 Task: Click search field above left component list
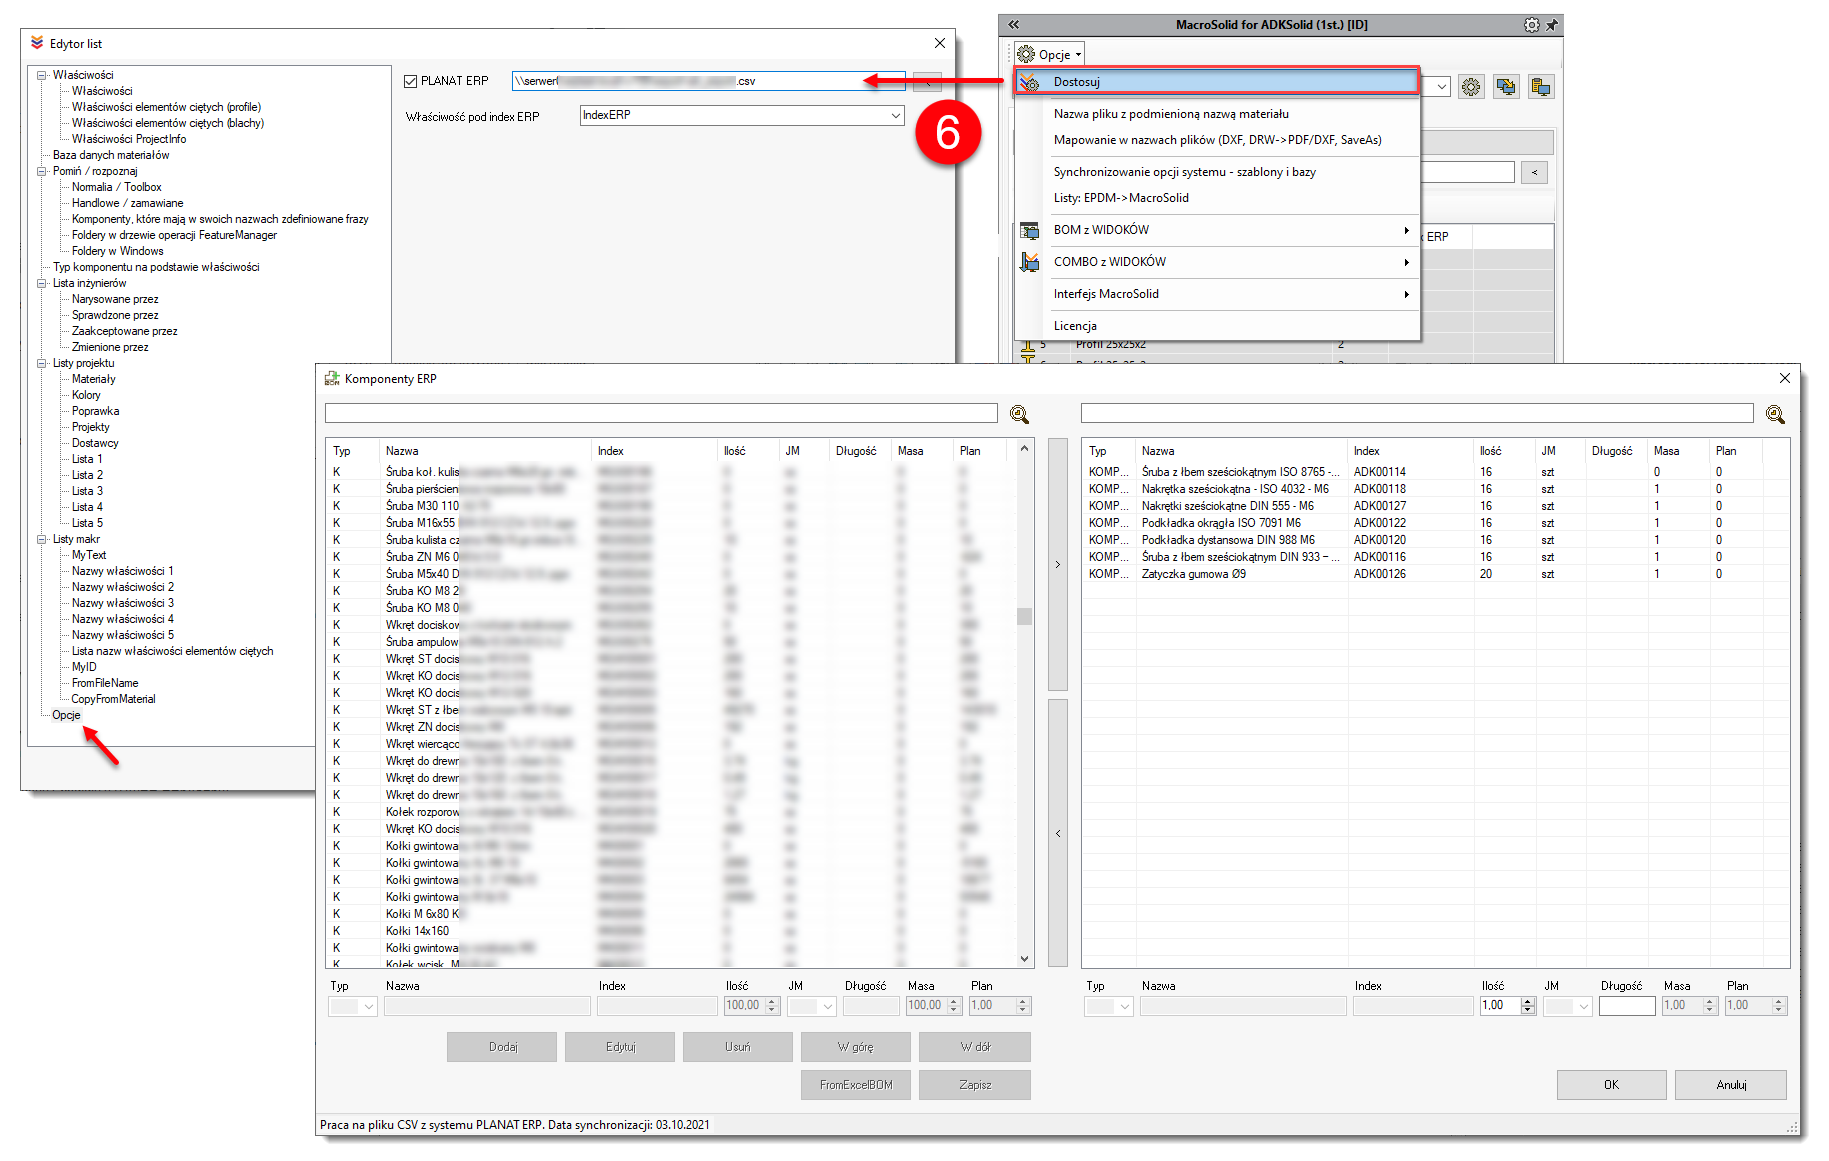coord(661,413)
